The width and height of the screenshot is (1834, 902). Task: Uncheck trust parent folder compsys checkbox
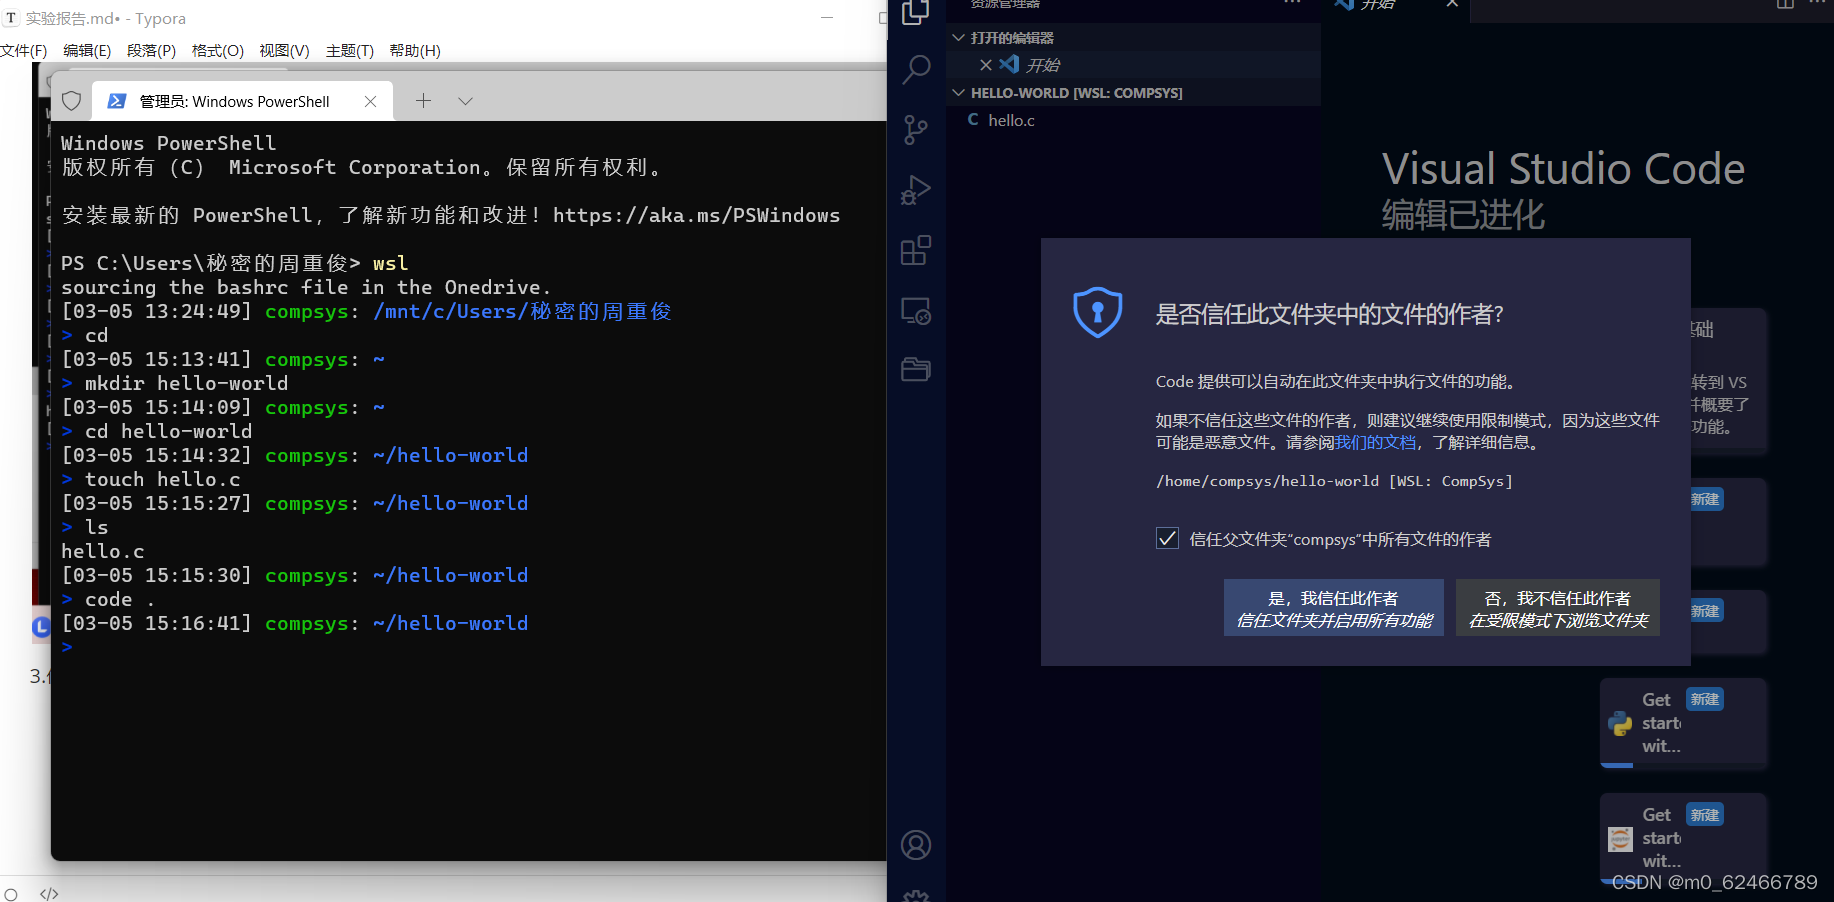click(x=1167, y=538)
